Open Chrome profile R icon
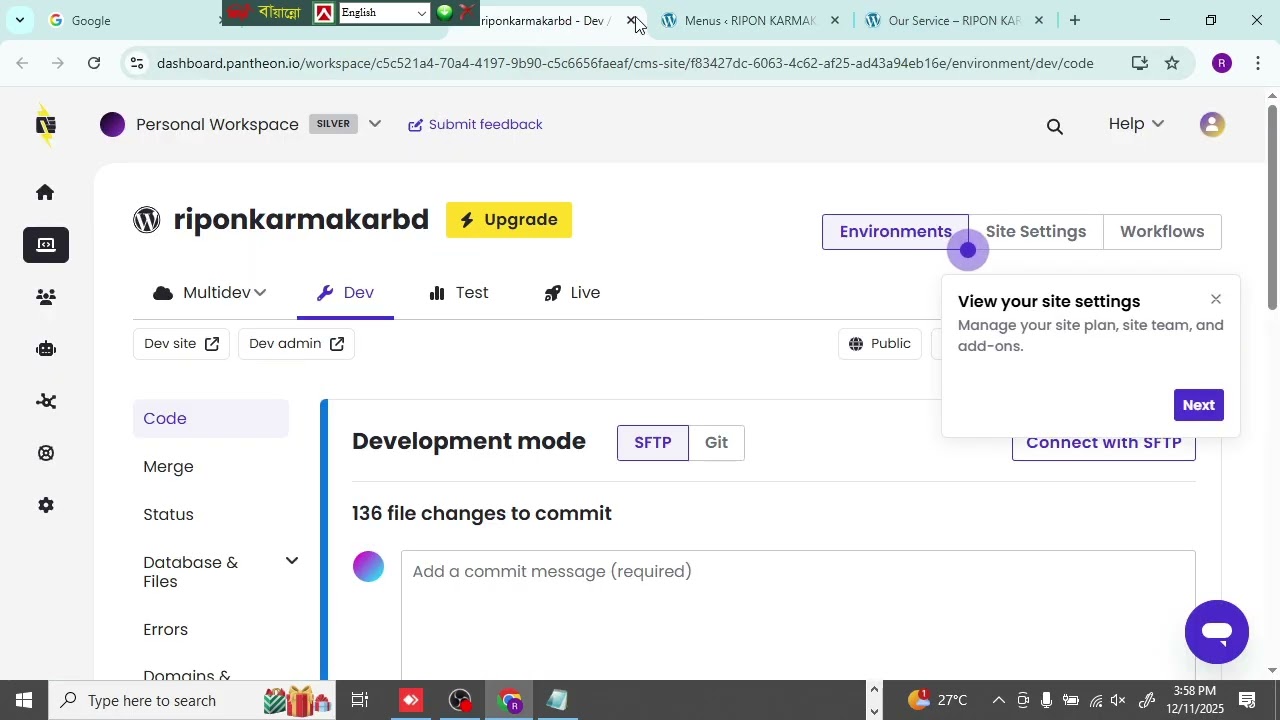1280x720 pixels. click(x=1221, y=63)
